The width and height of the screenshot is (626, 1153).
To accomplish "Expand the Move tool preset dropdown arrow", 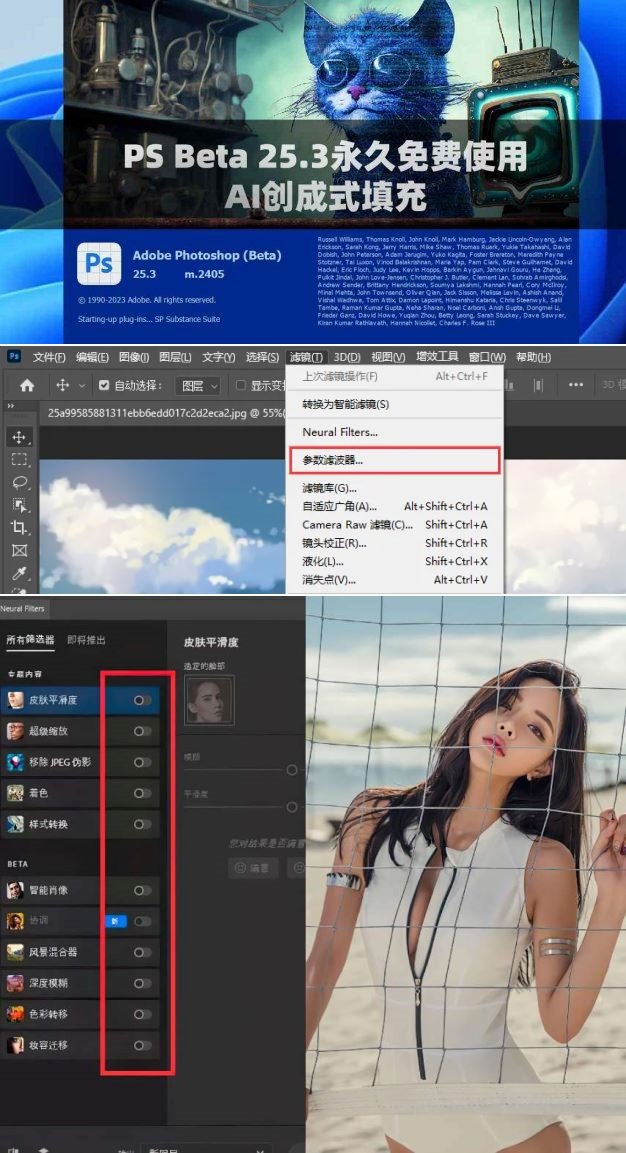I will [x=82, y=385].
